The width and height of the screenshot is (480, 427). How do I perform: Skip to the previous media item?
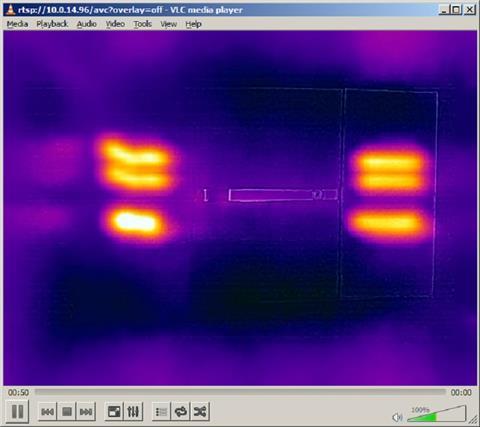(x=47, y=412)
